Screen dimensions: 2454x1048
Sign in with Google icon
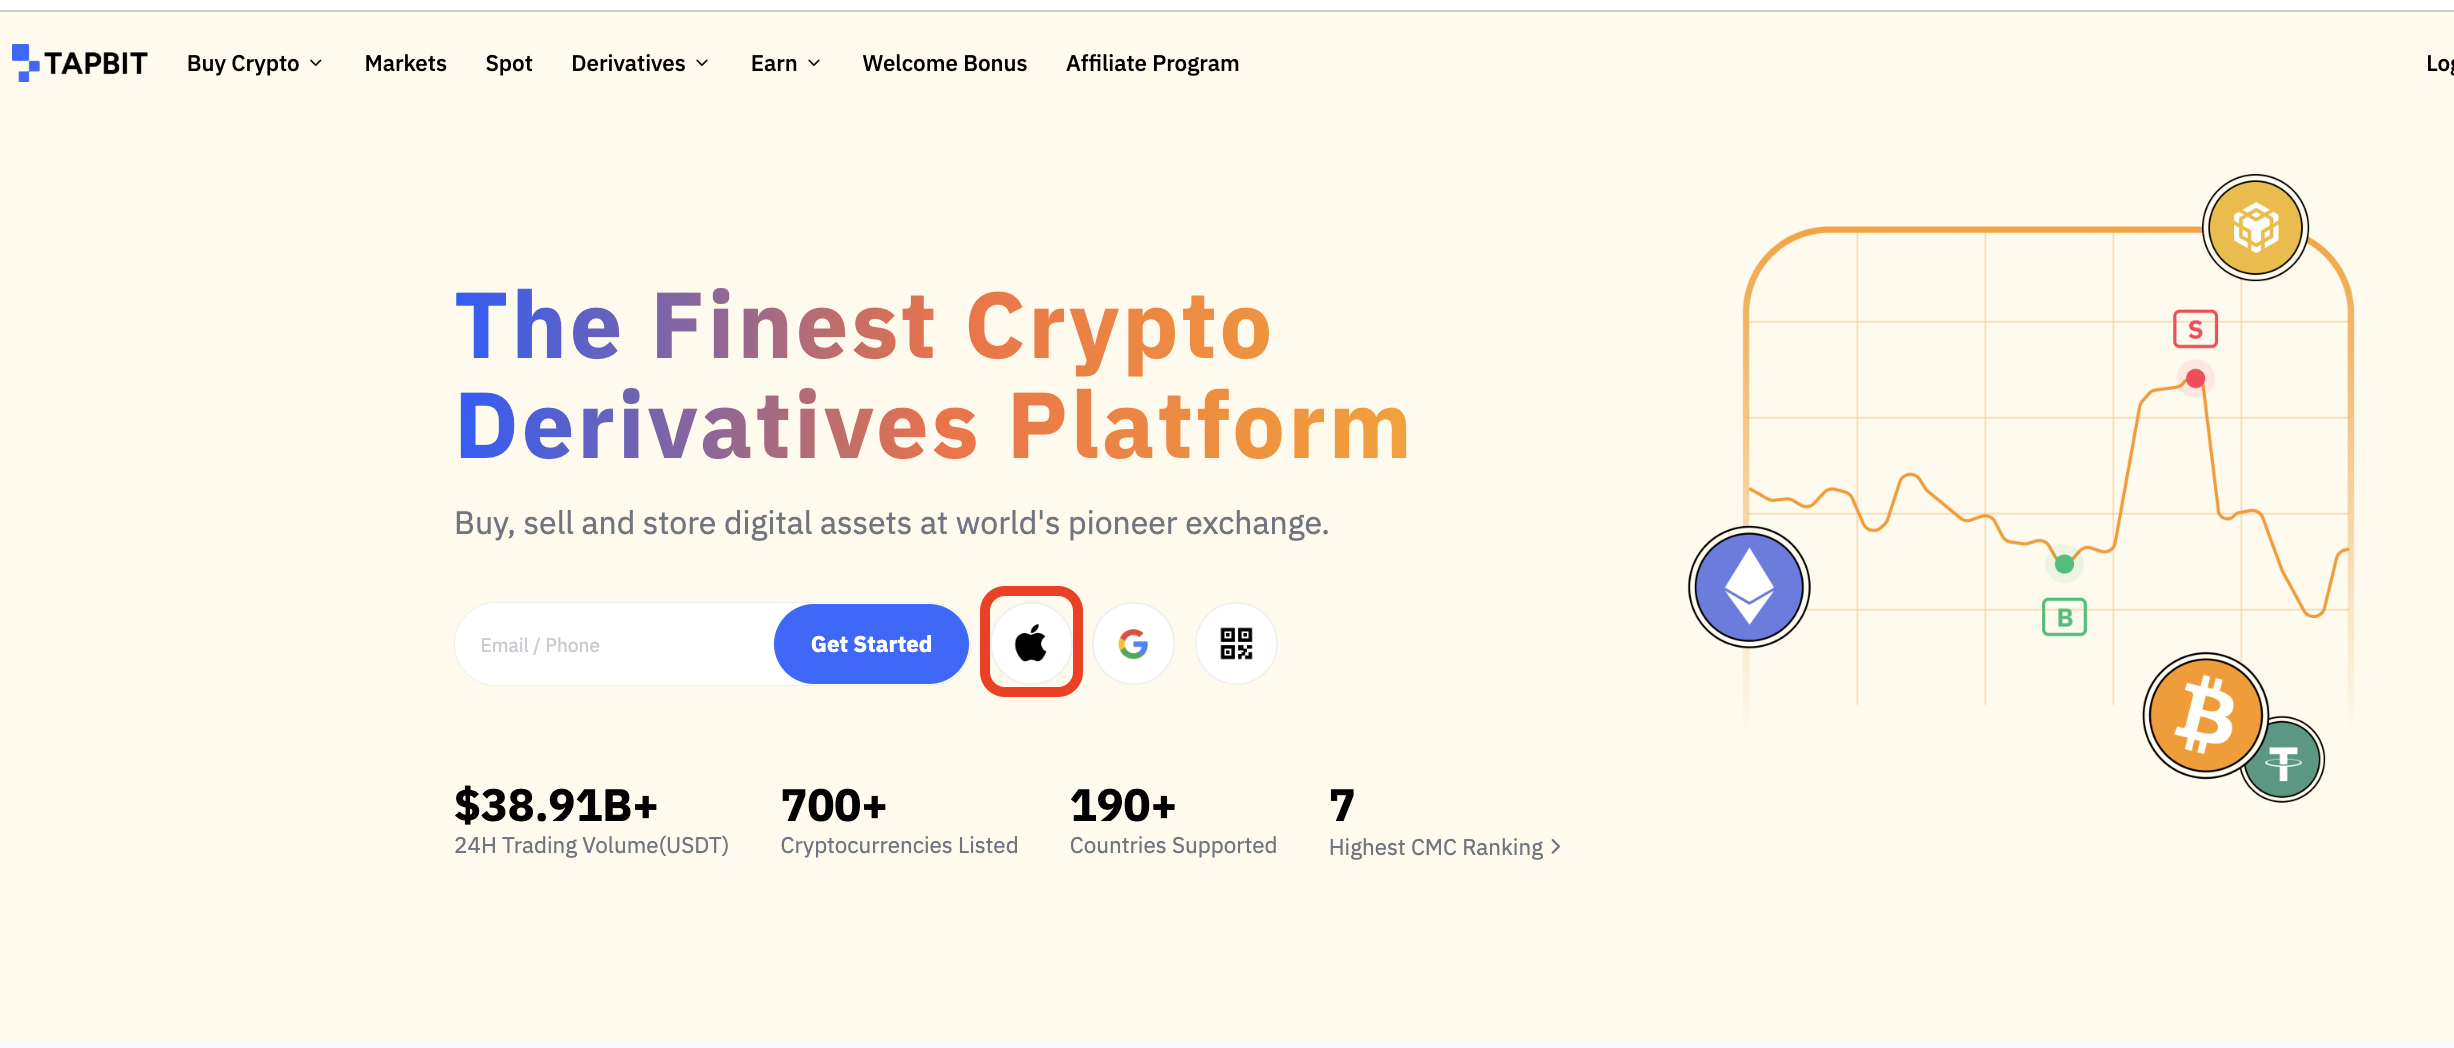(1133, 643)
